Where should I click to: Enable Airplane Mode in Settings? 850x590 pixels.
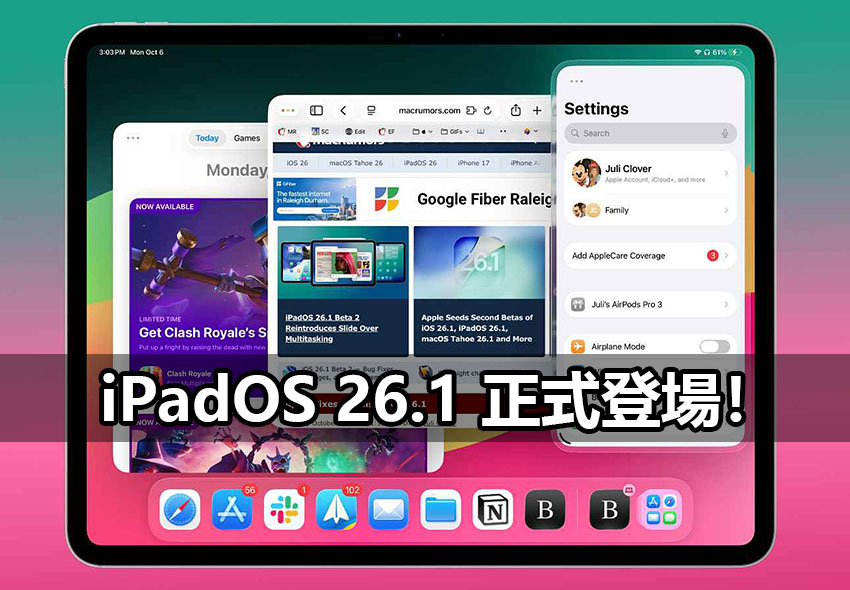[x=714, y=345]
